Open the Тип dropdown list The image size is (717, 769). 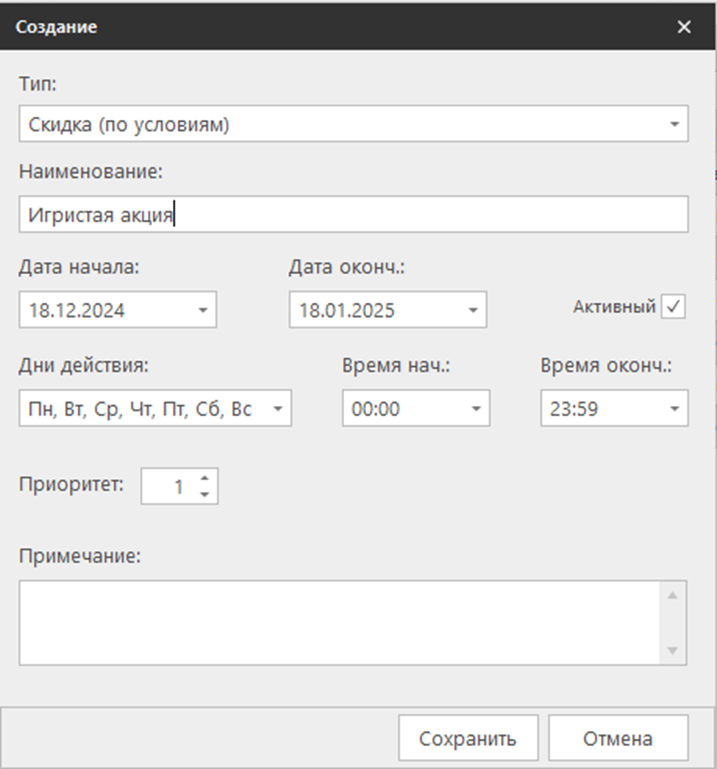(x=673, y=125)
